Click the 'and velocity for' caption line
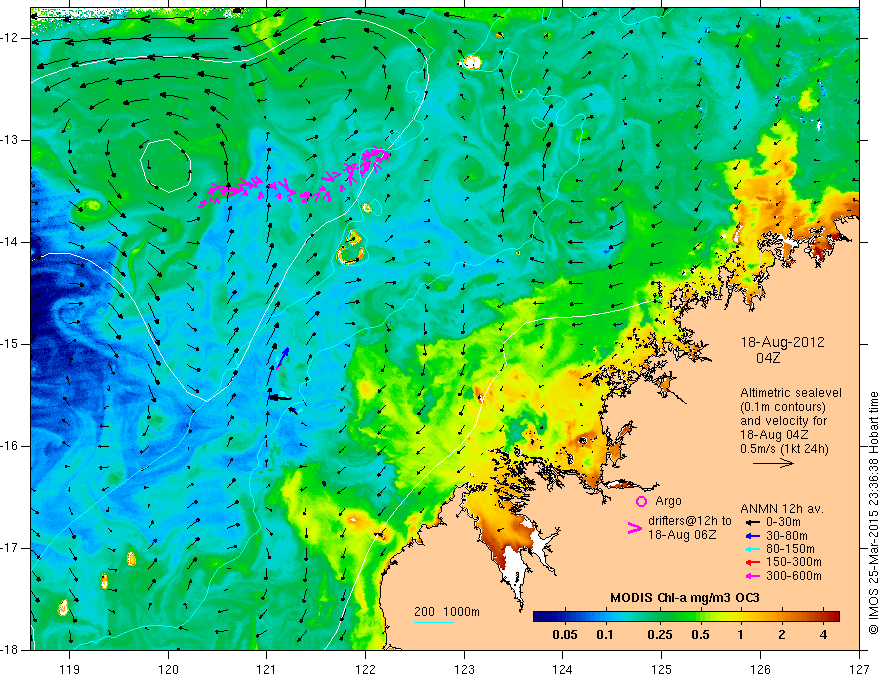The width and height of the screenshot is (880, 680). tap(783, 421)
